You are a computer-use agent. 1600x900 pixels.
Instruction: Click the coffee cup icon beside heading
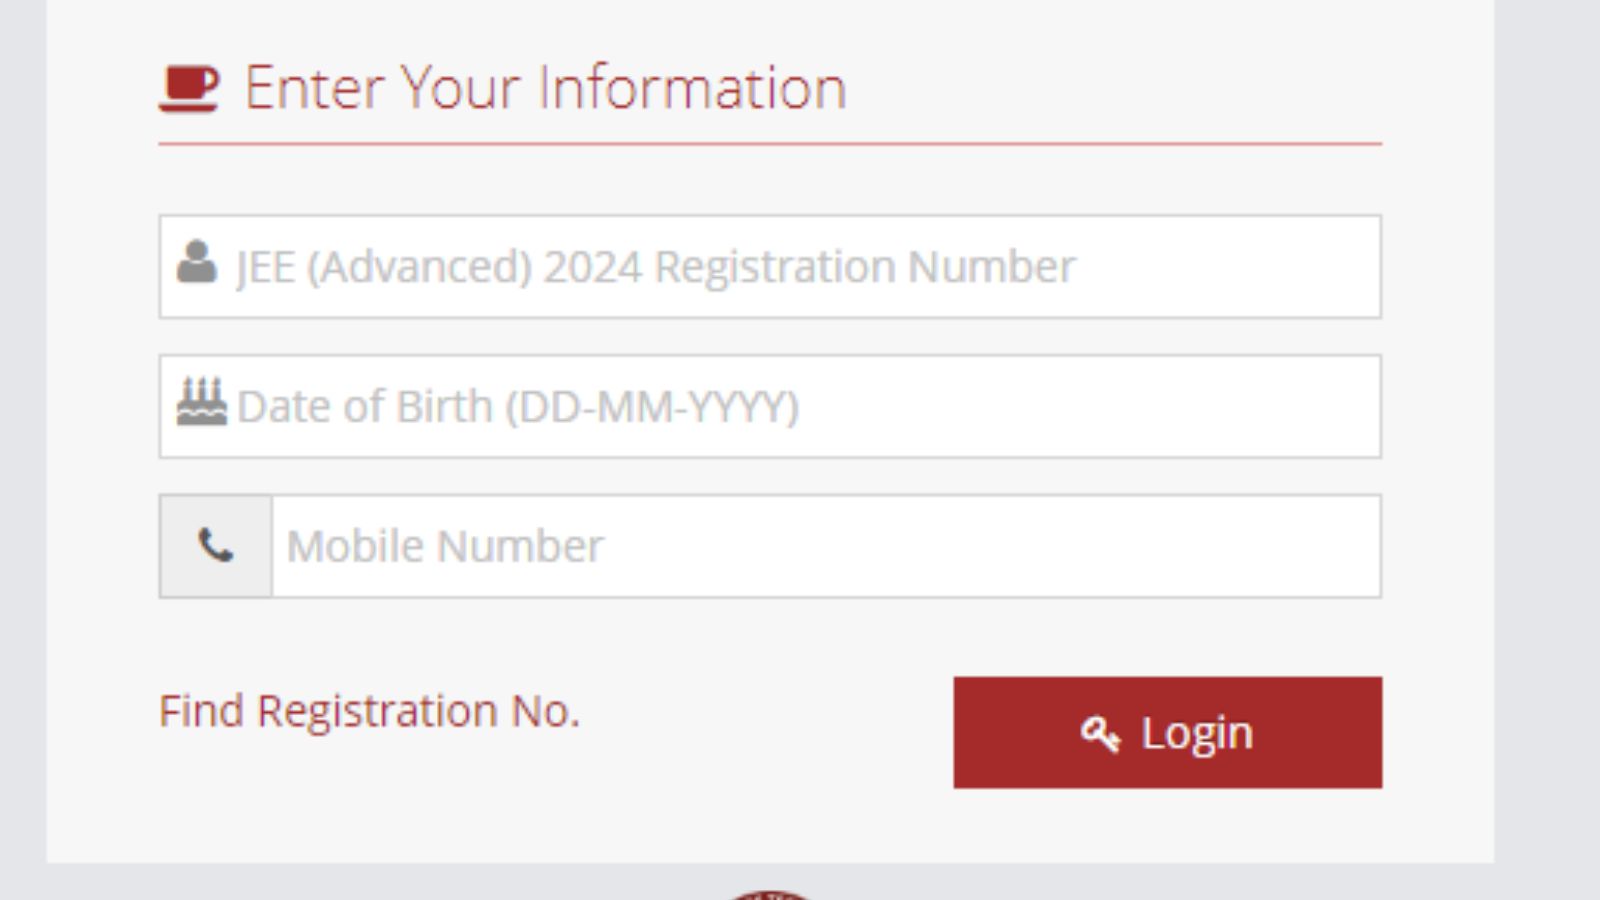click(x=188, y=88)
